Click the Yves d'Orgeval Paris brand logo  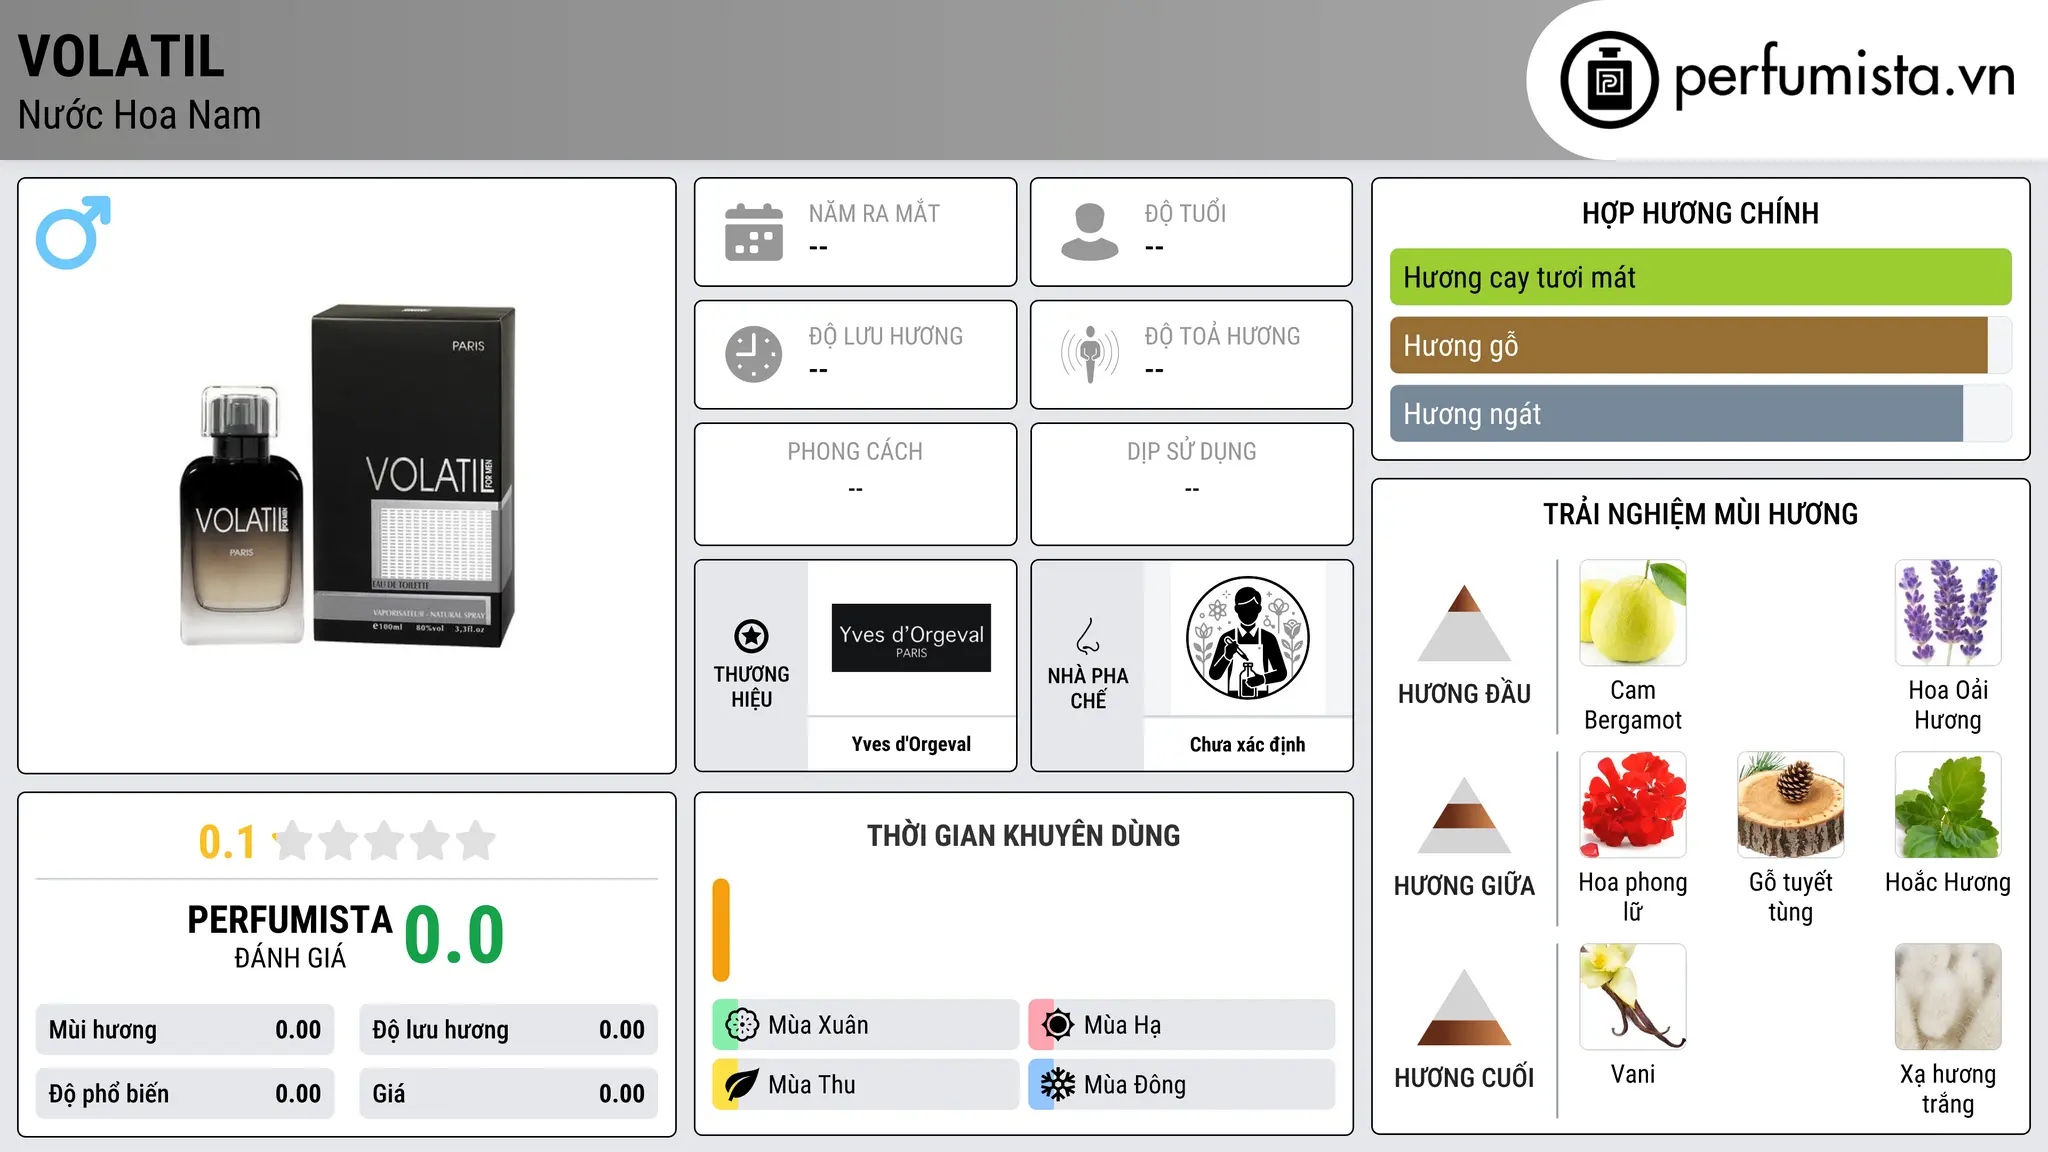(x=911, y=638)
